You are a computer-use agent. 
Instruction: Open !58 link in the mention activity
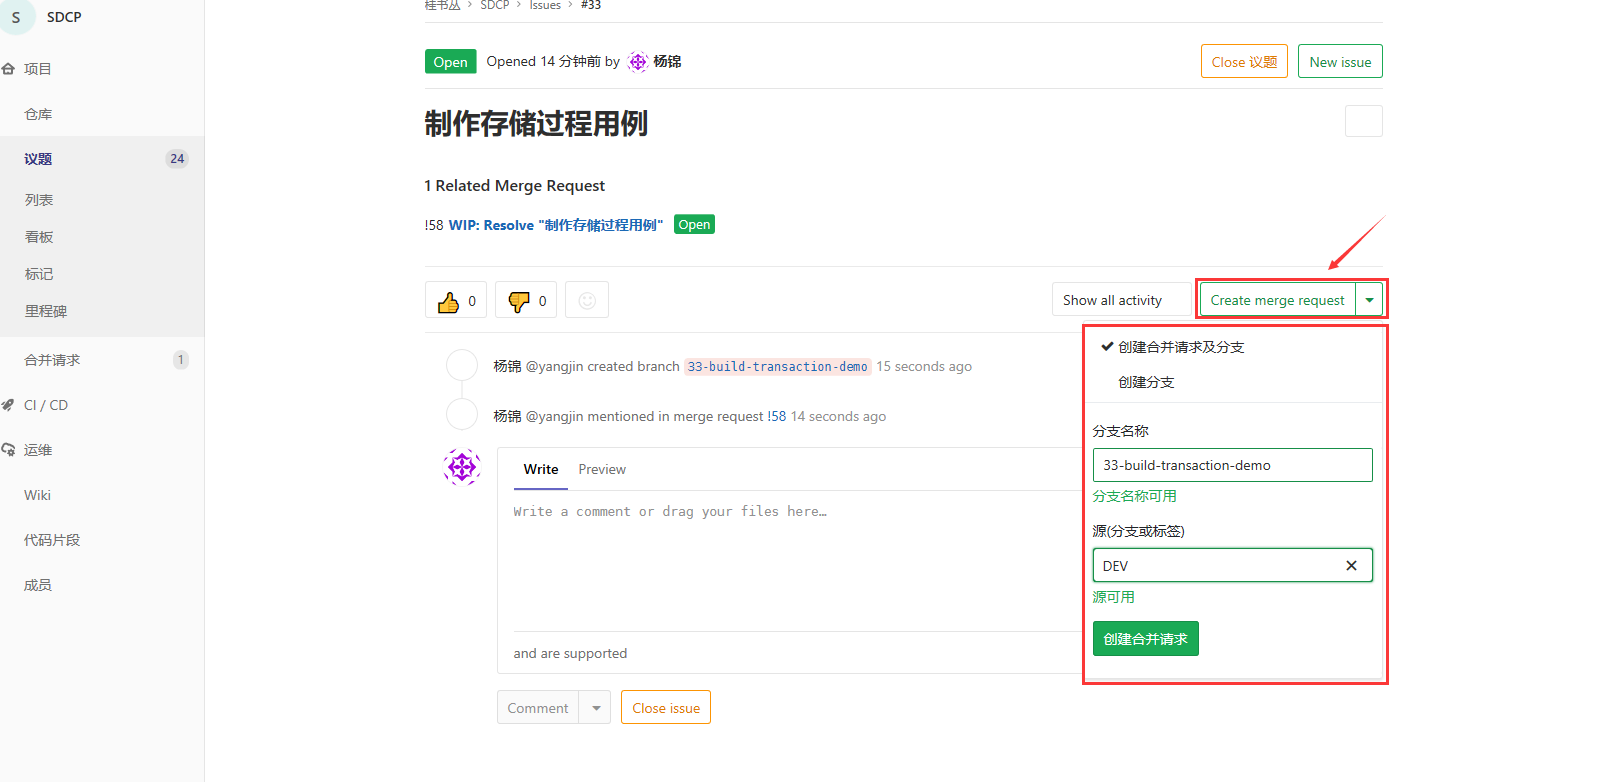click(x=777, y=416)
